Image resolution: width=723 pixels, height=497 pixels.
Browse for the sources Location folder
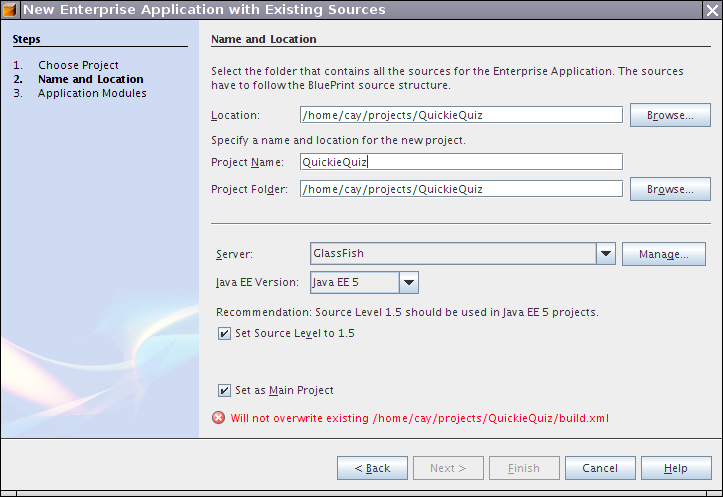pos(670,115)
